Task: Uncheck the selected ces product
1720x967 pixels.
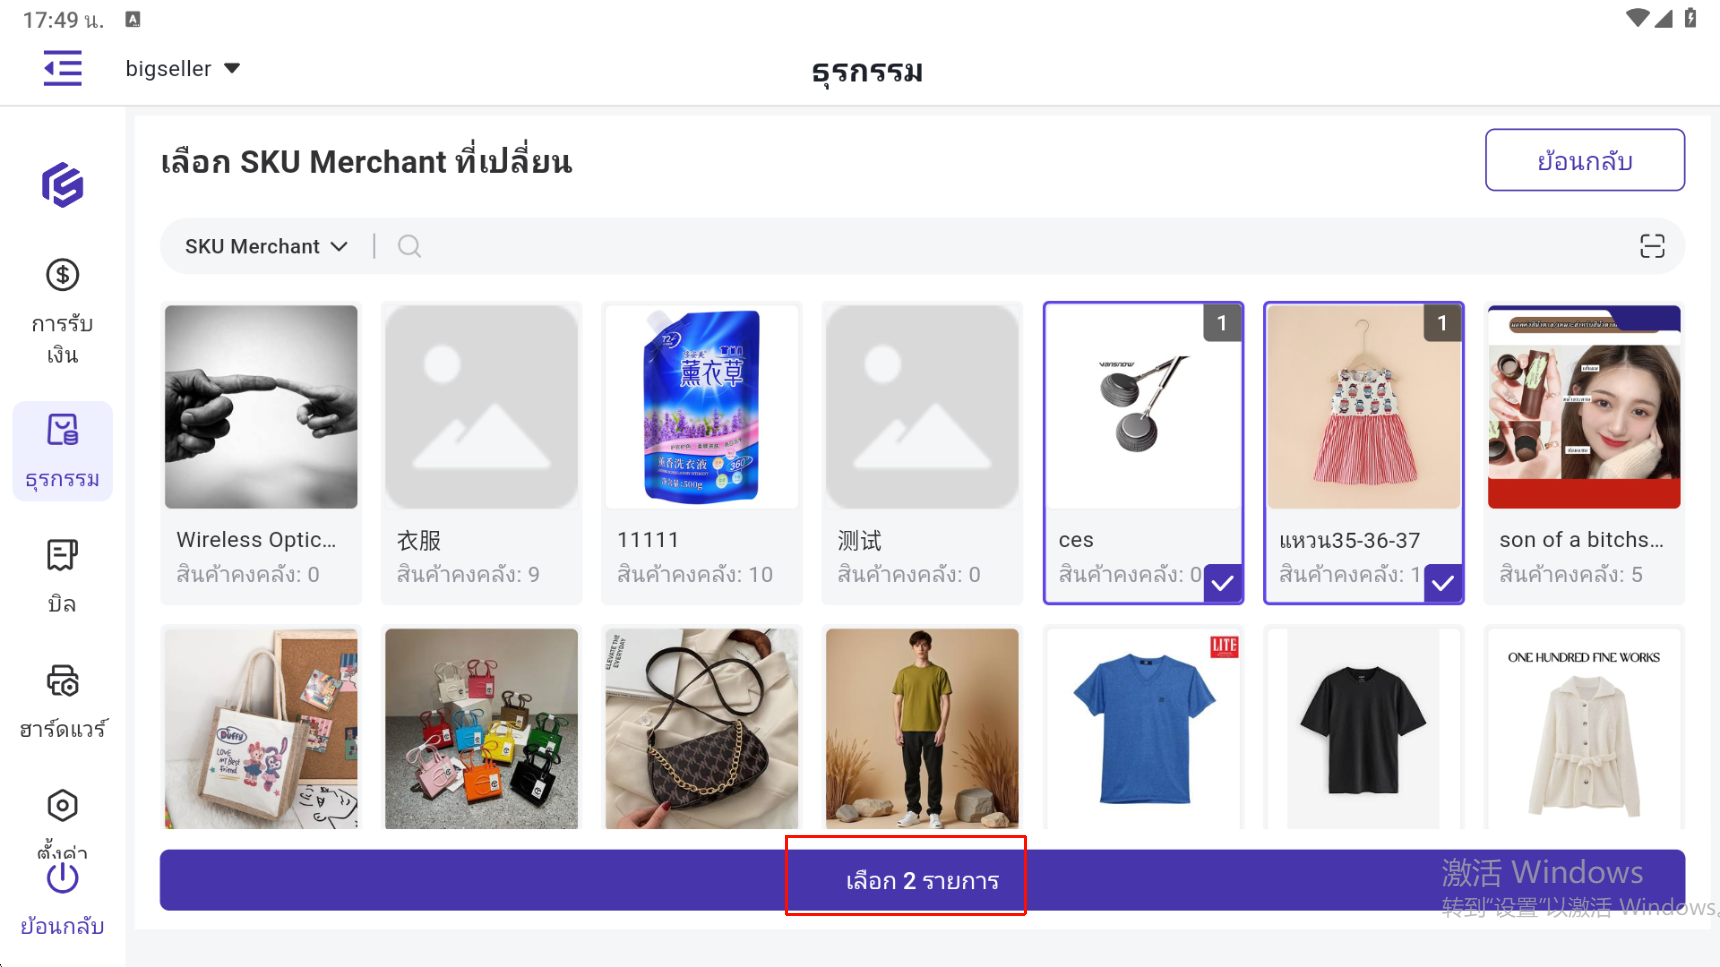Action: [1222, 582]
